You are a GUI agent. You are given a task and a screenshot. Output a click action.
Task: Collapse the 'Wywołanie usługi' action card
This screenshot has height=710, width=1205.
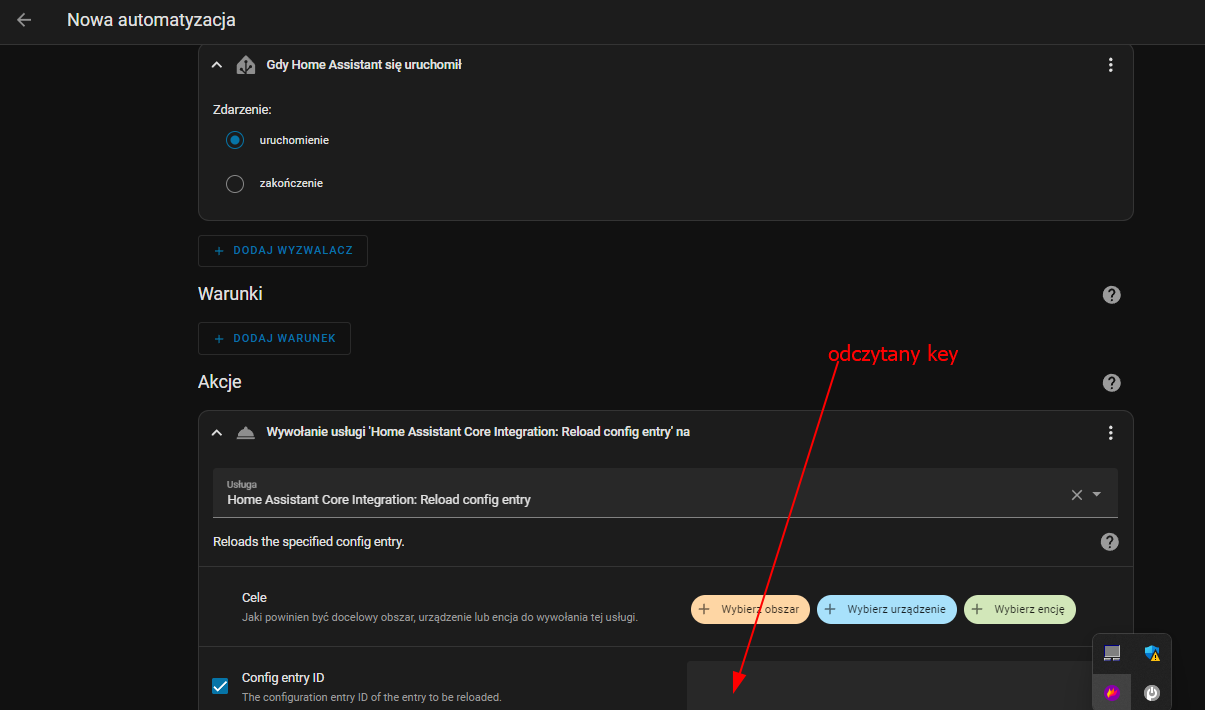coord(216,432)
